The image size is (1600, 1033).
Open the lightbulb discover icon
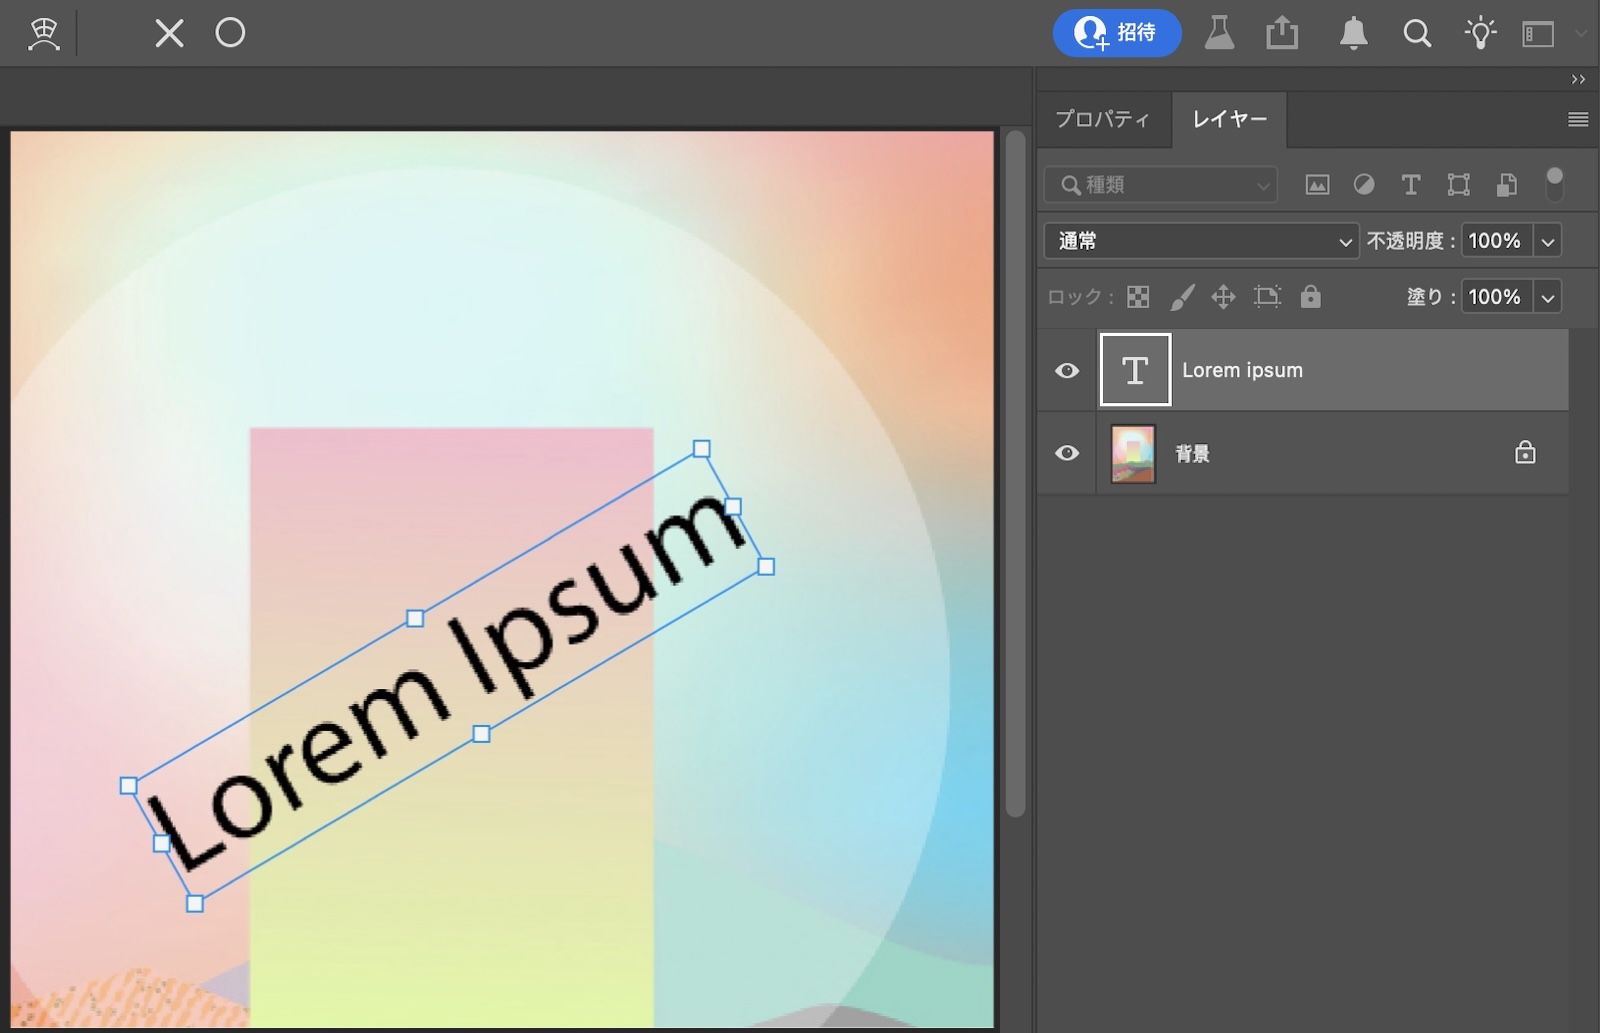click(1480, 33)
